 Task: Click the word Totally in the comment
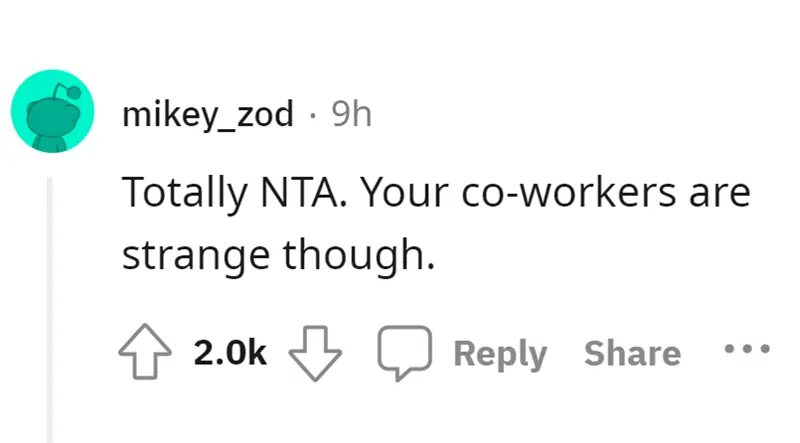[185, 194]
